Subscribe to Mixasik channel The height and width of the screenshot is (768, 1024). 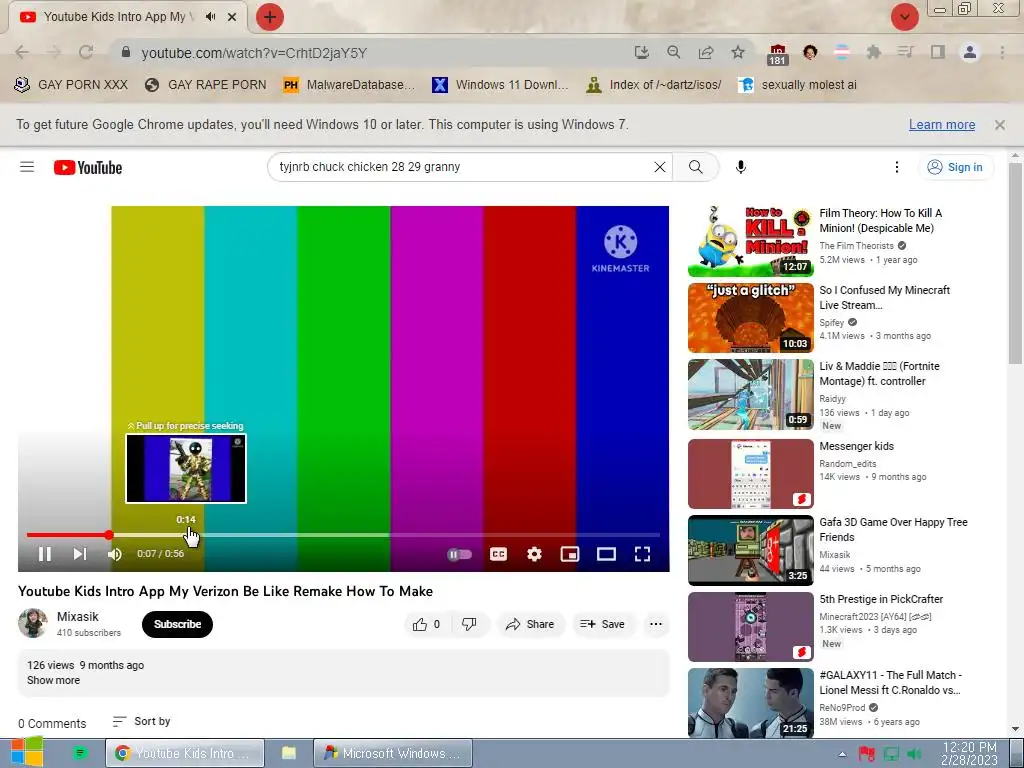177,624
